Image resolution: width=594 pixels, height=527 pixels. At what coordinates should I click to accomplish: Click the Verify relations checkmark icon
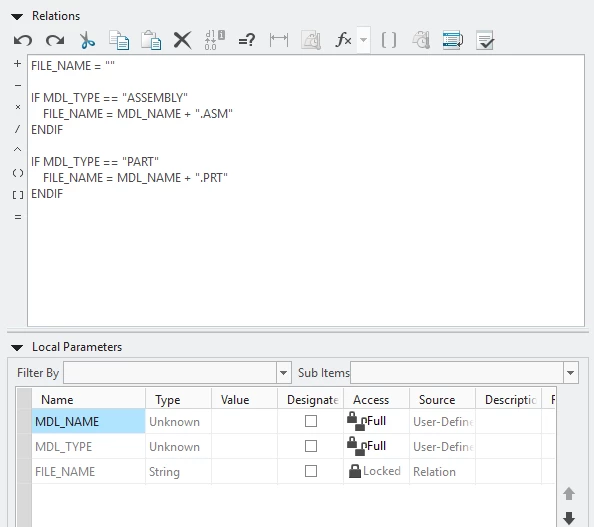[x=485, y=40]
